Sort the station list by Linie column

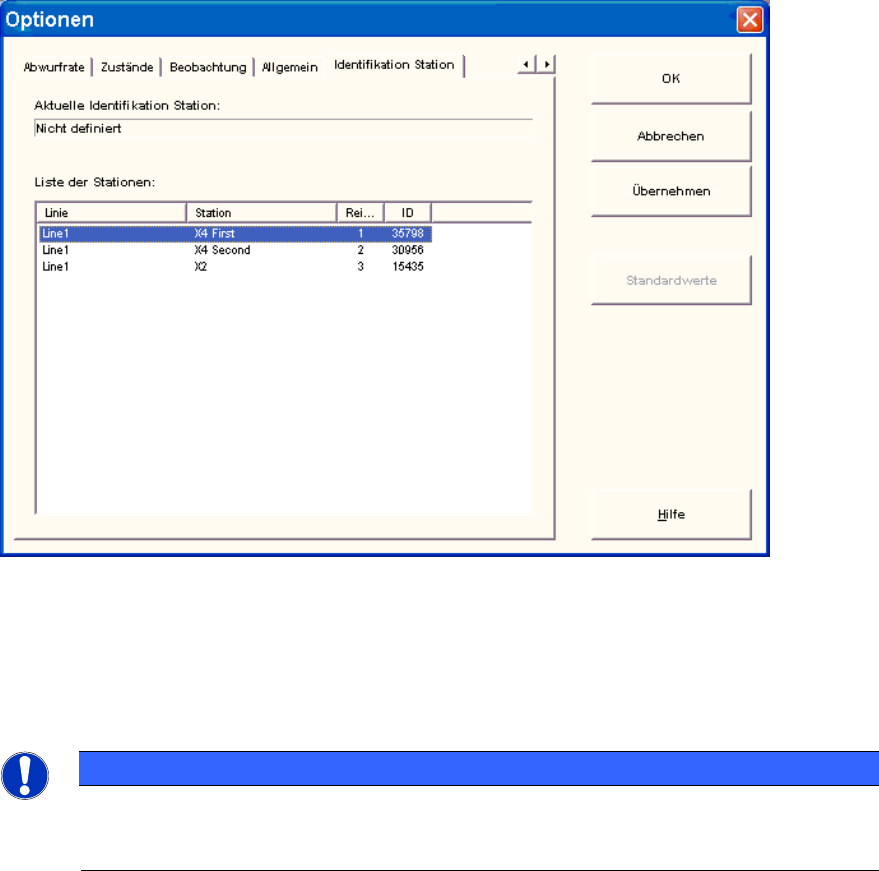click(x=111, y=213)
